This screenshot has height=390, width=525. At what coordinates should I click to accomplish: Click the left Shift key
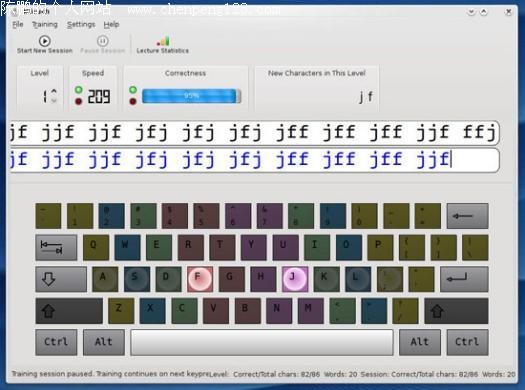coord(69,311)
